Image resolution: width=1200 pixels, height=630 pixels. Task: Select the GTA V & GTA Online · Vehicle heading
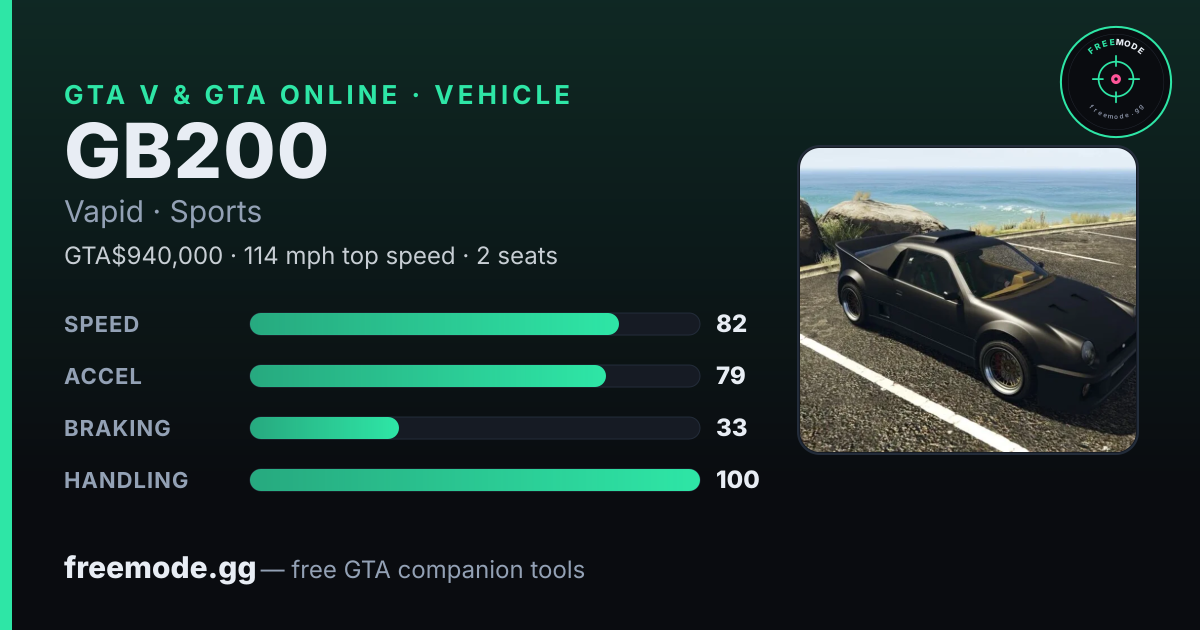pyautogui.click(x=318, y=95)
